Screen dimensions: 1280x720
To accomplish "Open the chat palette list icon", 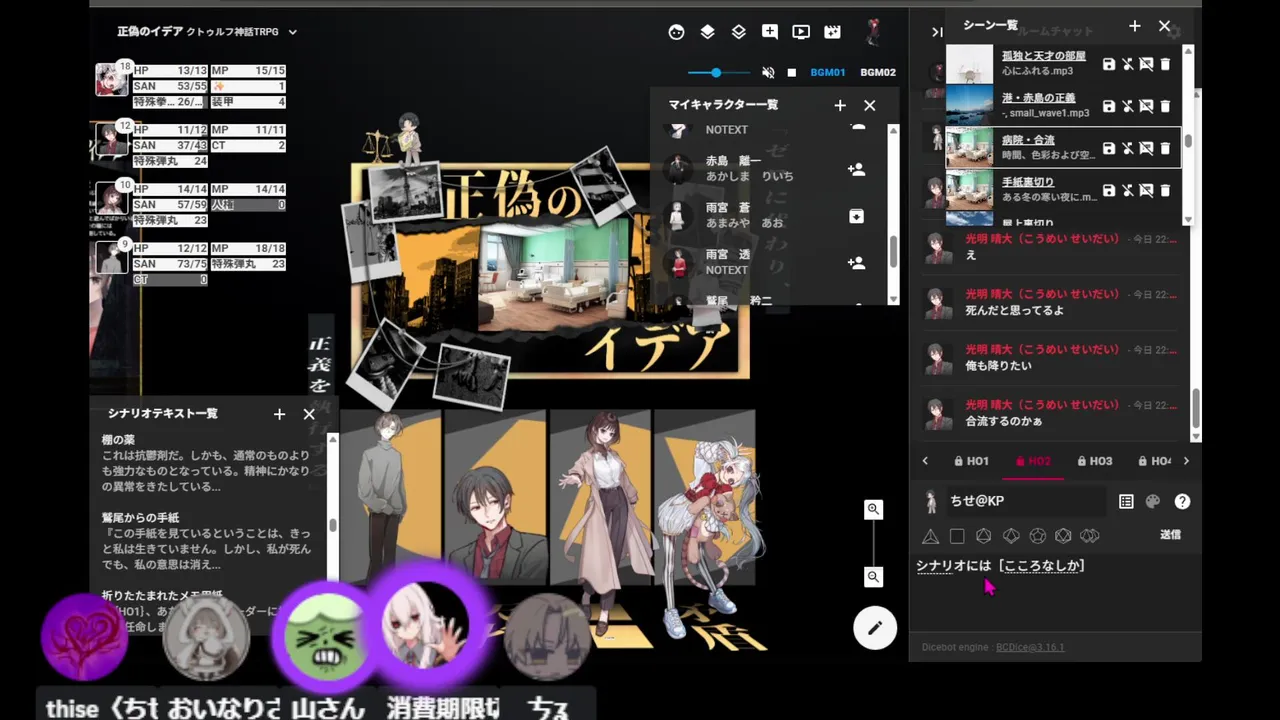I will click(1126, 502).
